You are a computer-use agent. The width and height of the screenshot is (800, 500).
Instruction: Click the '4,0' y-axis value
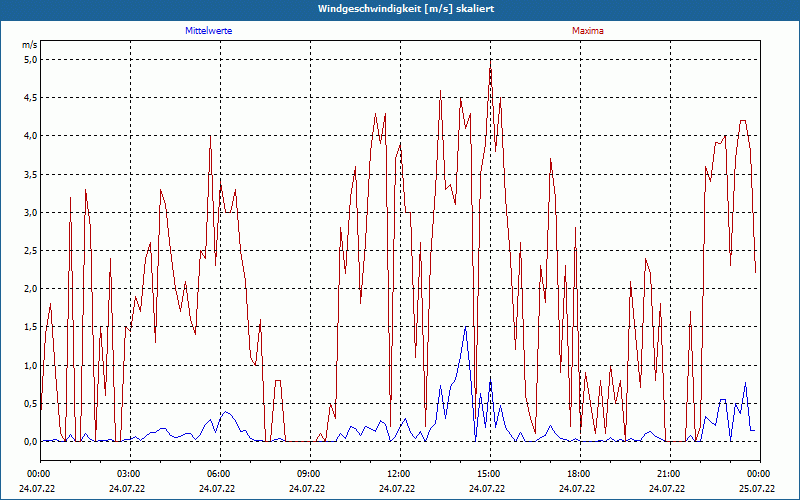click(x=31, y=136)
